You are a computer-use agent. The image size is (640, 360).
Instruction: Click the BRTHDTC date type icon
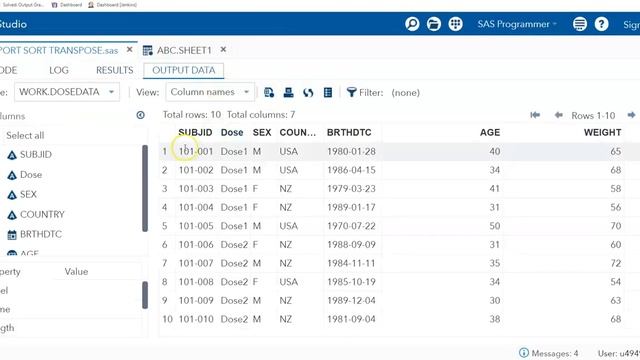pyautogui.click(x=12, y=235)
